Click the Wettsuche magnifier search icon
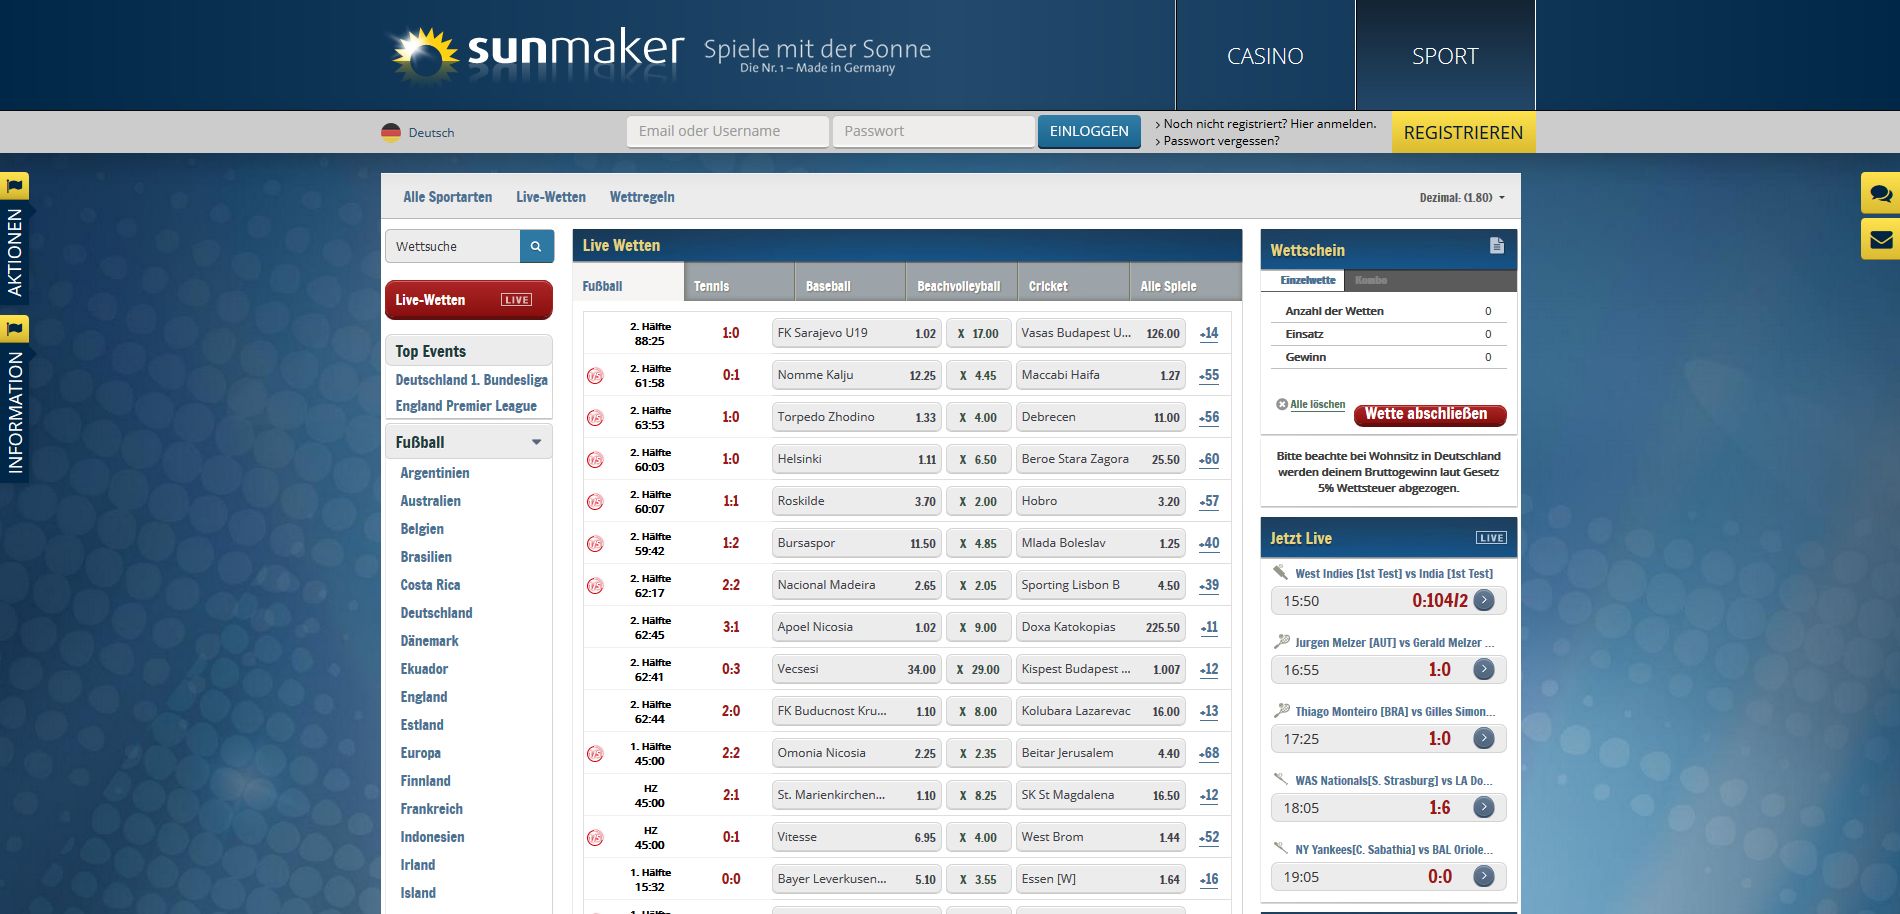This screenshot has height=914, width=1900. 536,246
